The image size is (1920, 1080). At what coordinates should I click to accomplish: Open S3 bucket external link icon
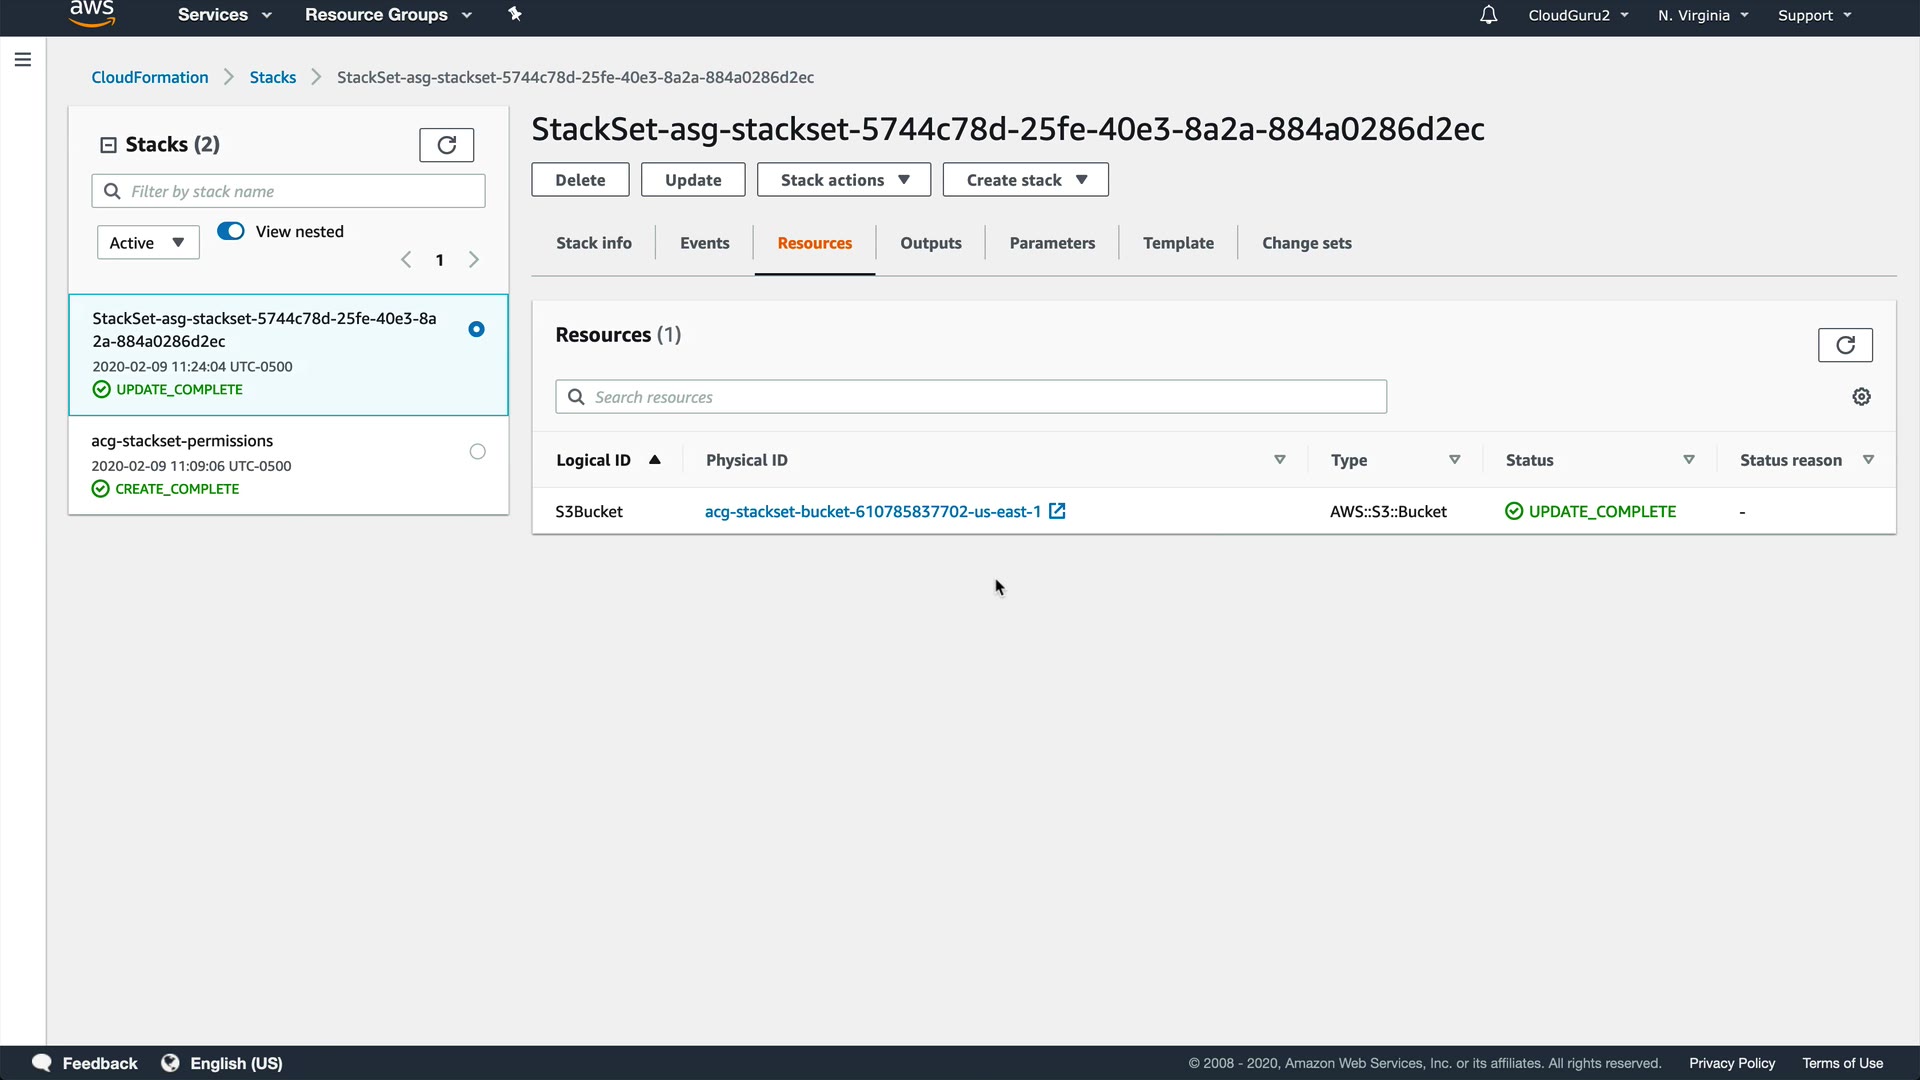coord(1057,512)
